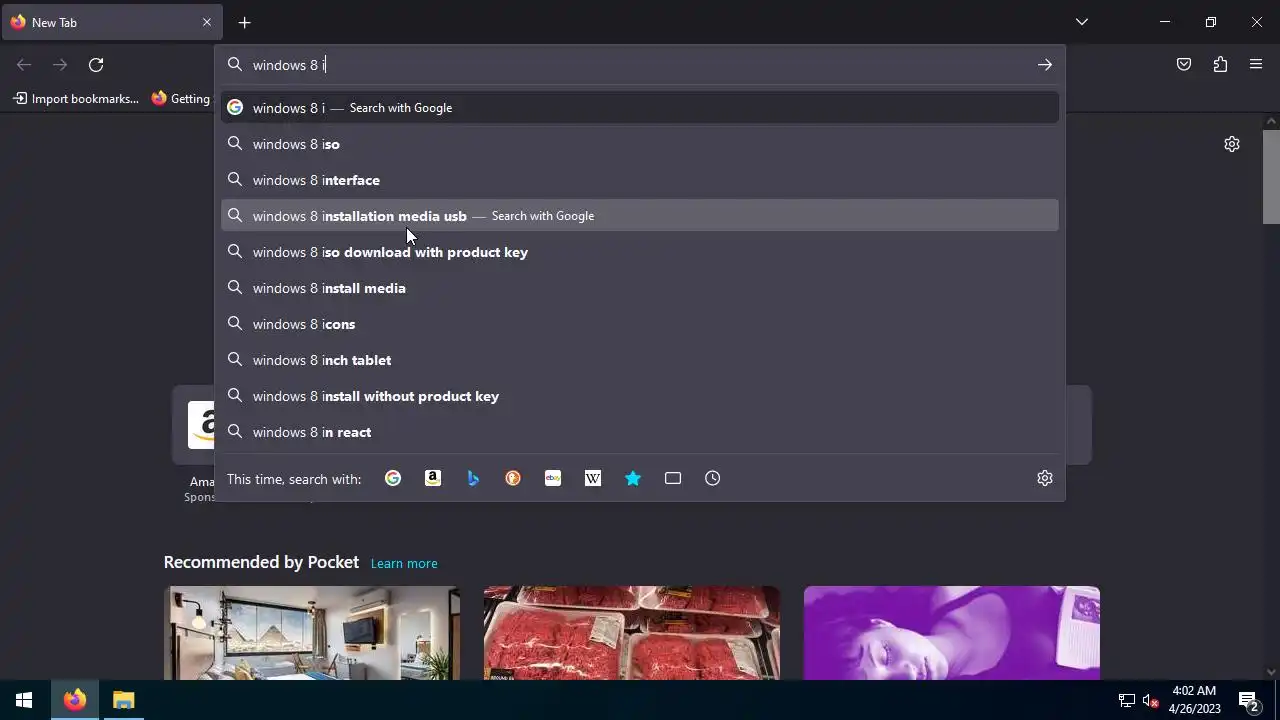Screen dimensions: 1280x720
Task: Search with Wikipedia one-off icon
Action: (x=593, y=478)
